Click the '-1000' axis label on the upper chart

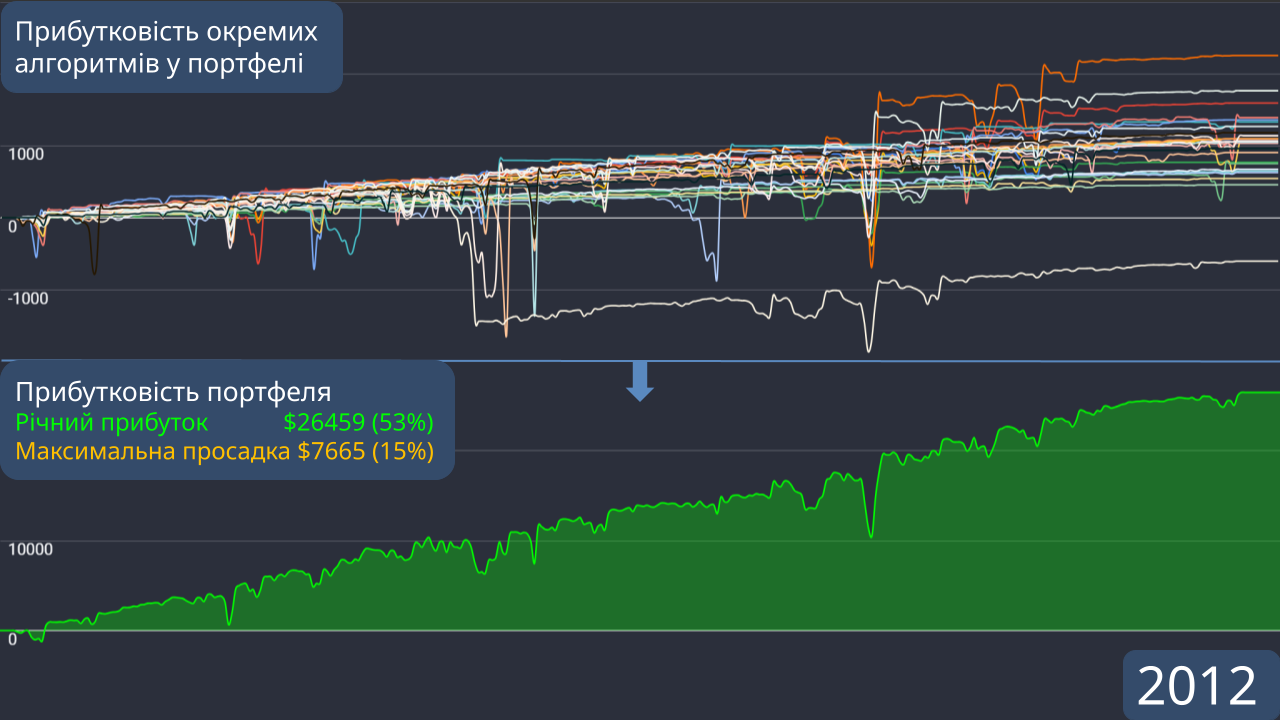tap(27, 298)
